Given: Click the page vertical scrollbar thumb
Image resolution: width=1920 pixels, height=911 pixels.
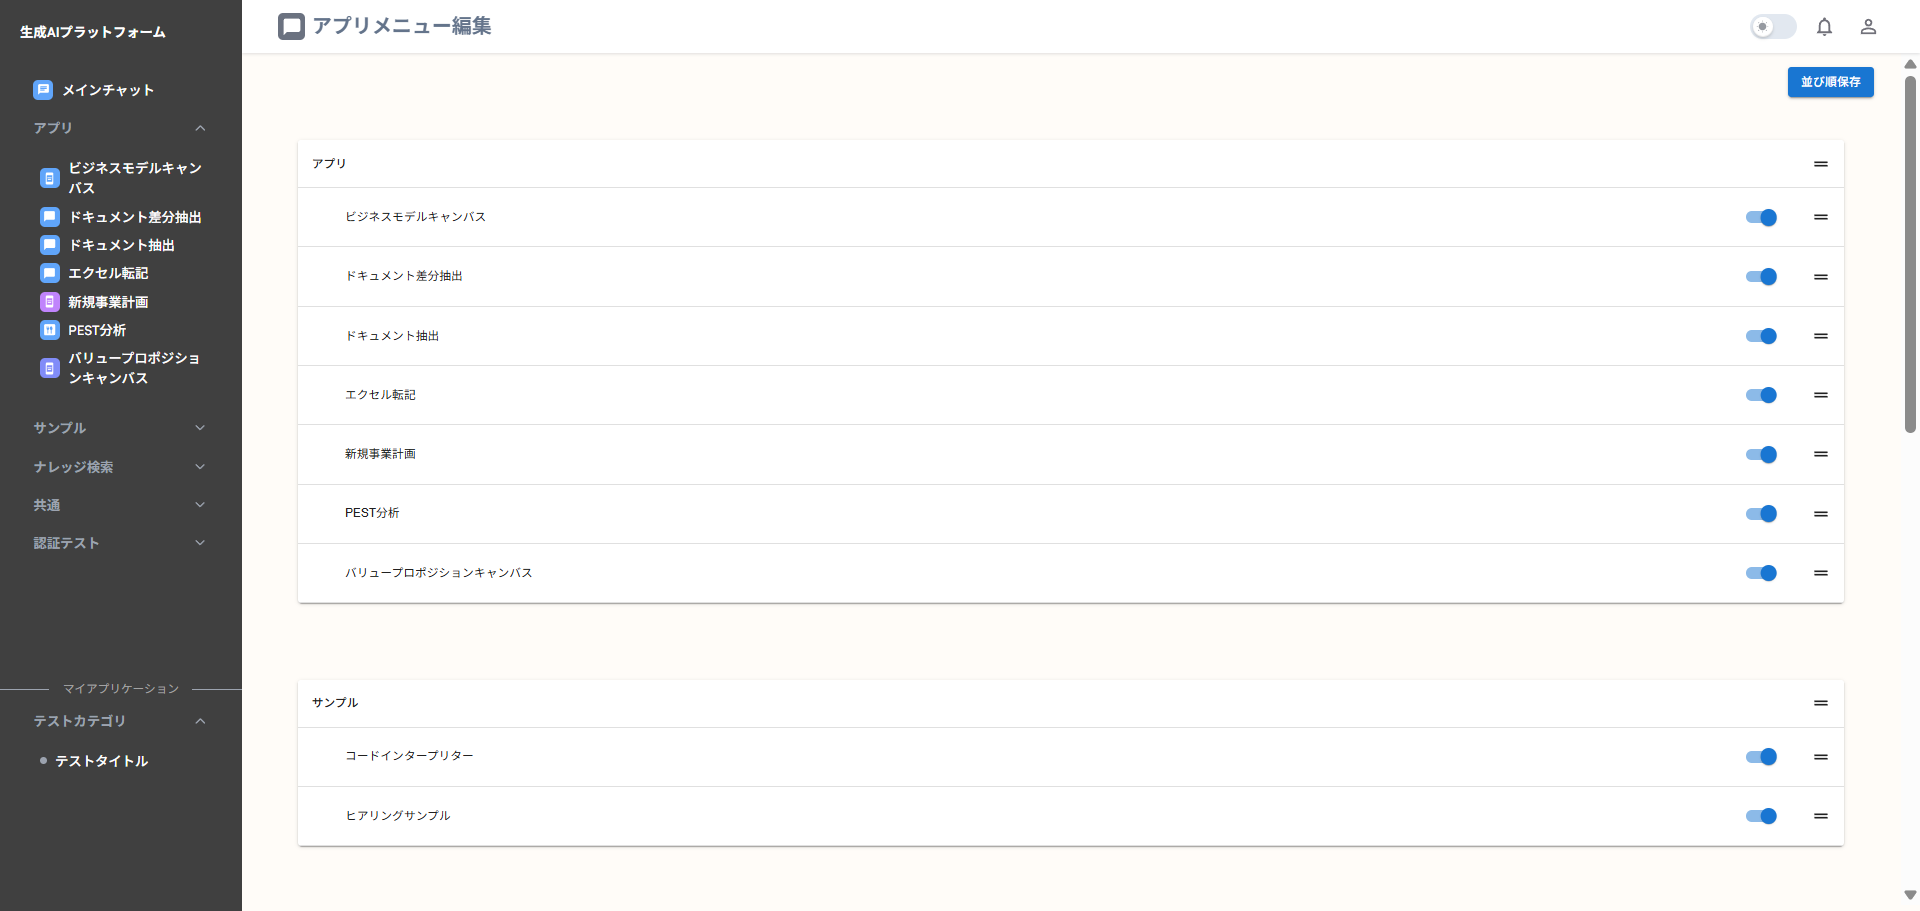Looking at the screenshot, I should [1910, 250].
